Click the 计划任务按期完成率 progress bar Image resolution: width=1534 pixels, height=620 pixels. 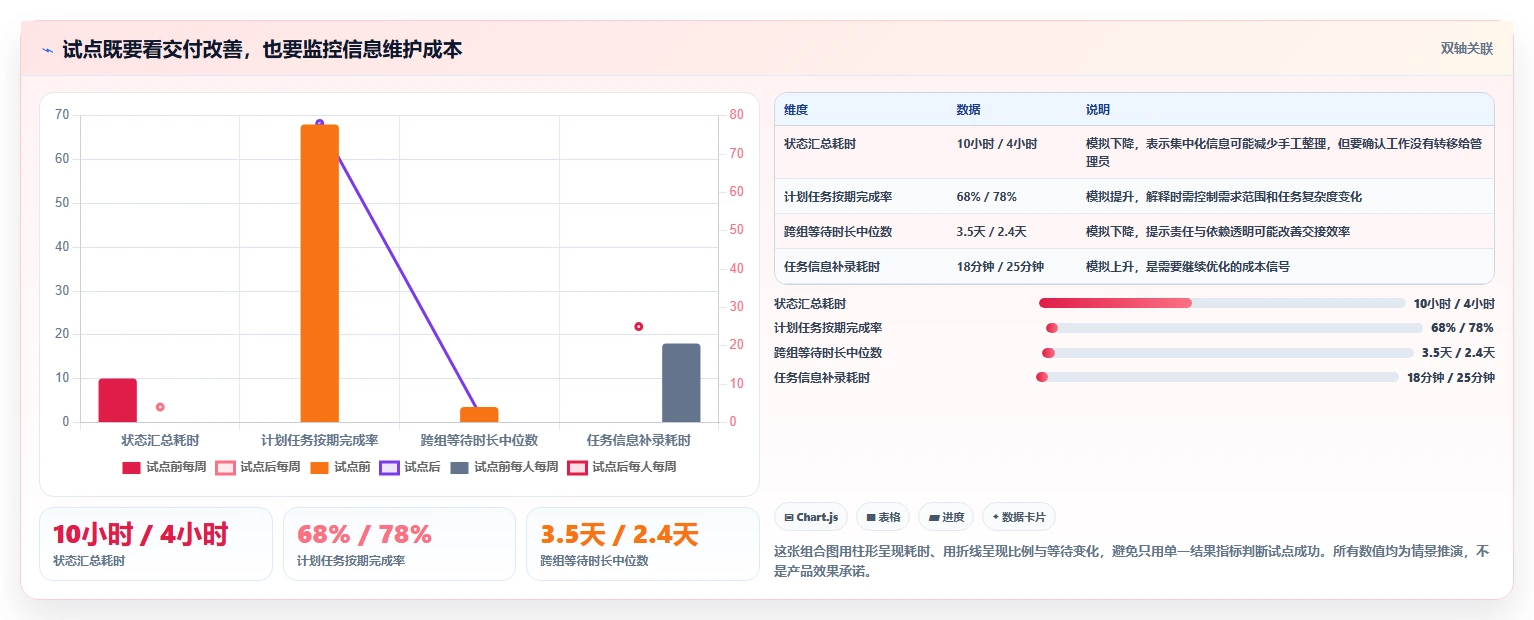pyautogui.click(x=1234, y=328)
